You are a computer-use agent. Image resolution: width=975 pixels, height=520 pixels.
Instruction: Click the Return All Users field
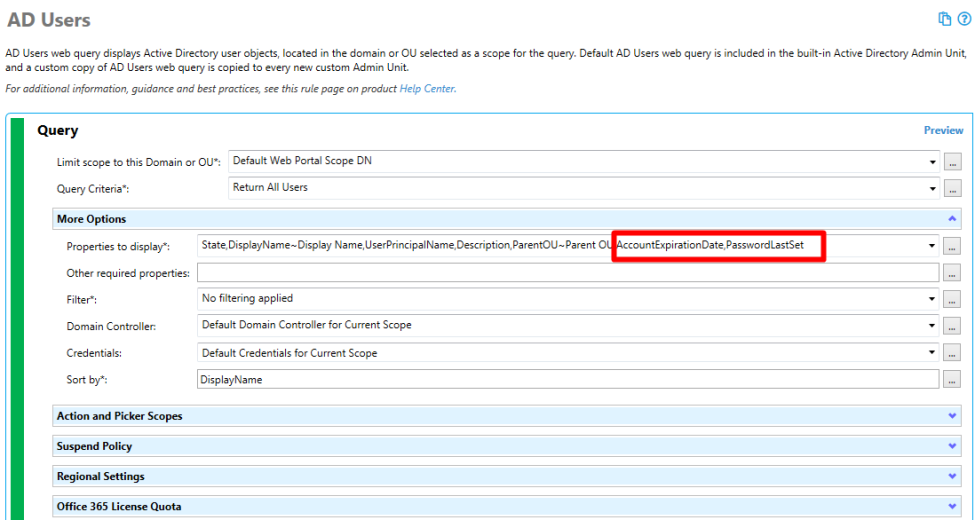coord(584,188)
